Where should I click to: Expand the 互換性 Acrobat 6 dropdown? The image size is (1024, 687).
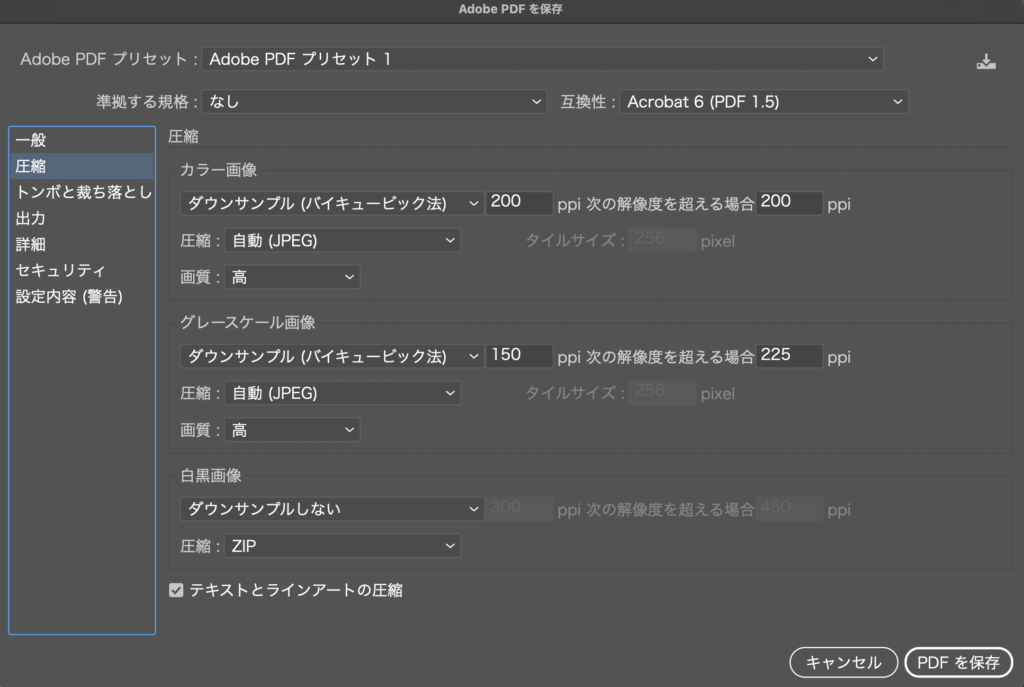coord(763,102)
